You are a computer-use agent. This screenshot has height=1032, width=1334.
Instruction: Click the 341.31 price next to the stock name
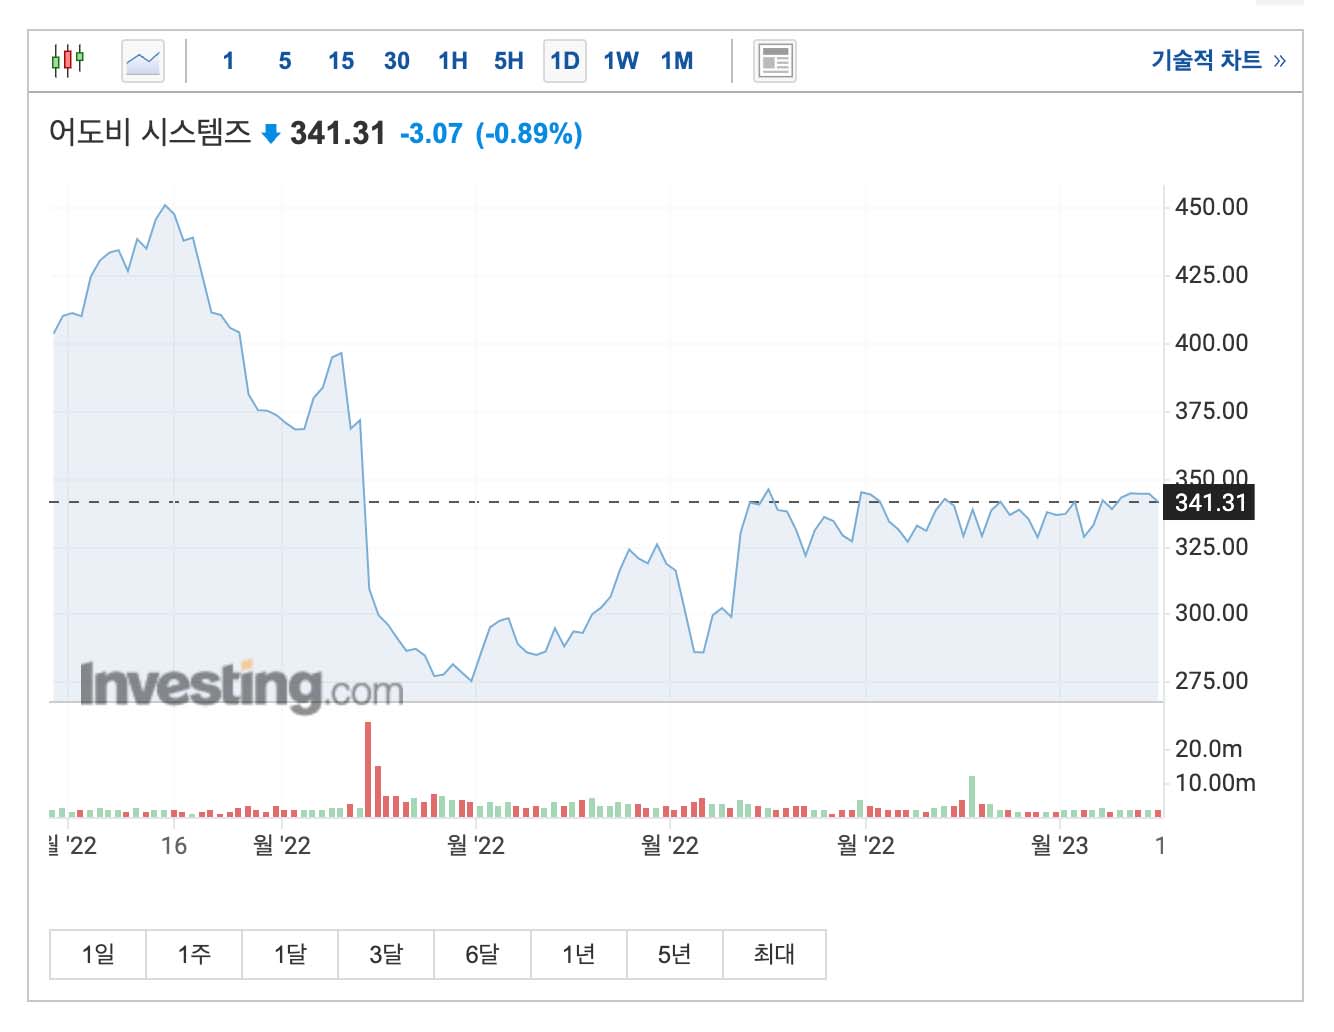[x=338, y=133]
